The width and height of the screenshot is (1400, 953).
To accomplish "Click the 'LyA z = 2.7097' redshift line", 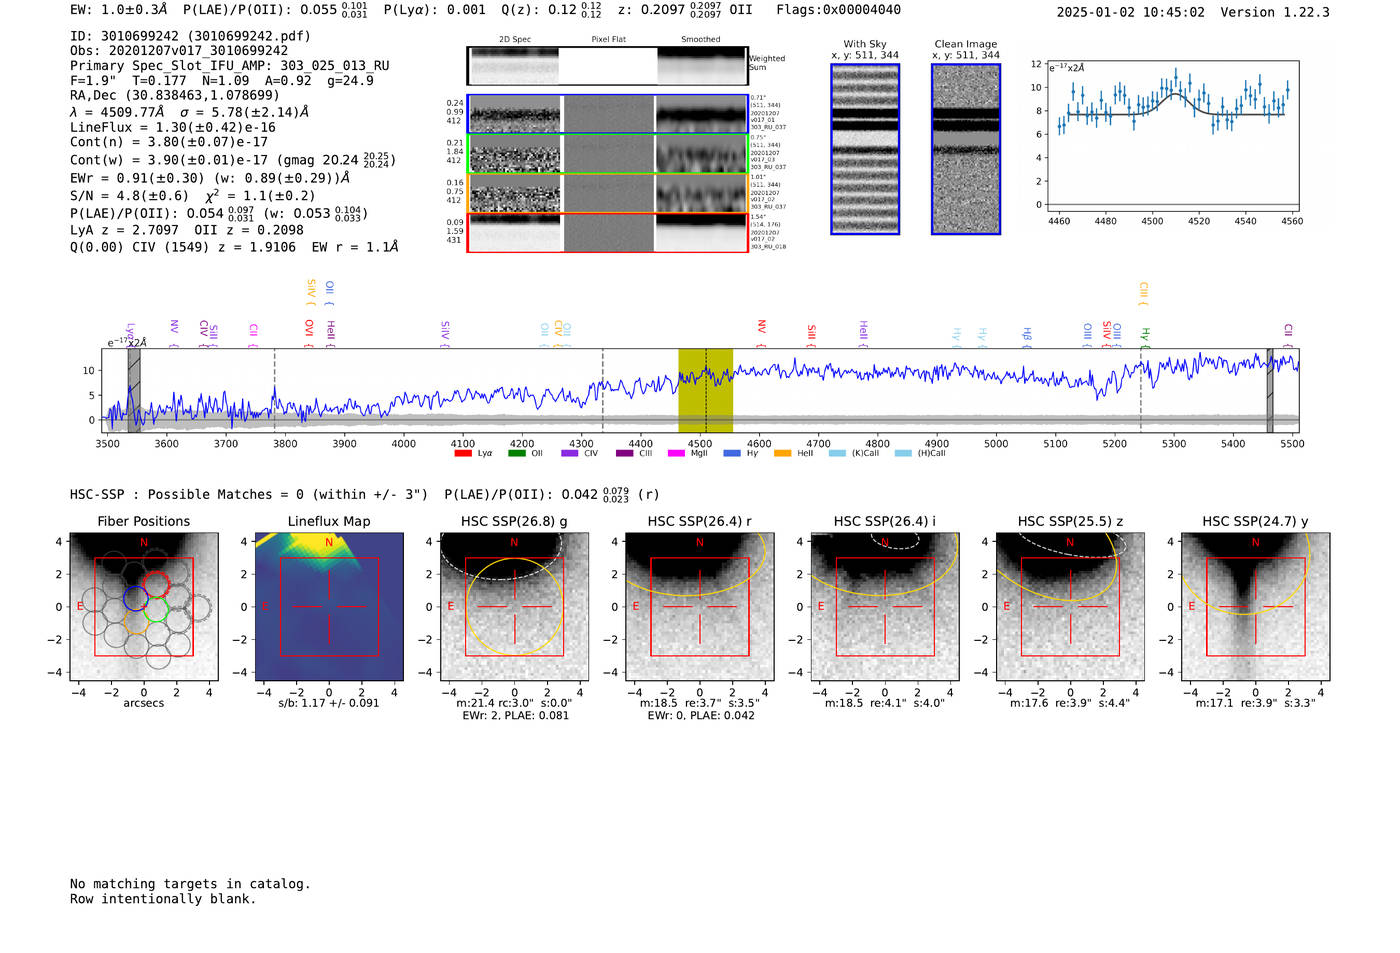I will click(x=187, y=230).
